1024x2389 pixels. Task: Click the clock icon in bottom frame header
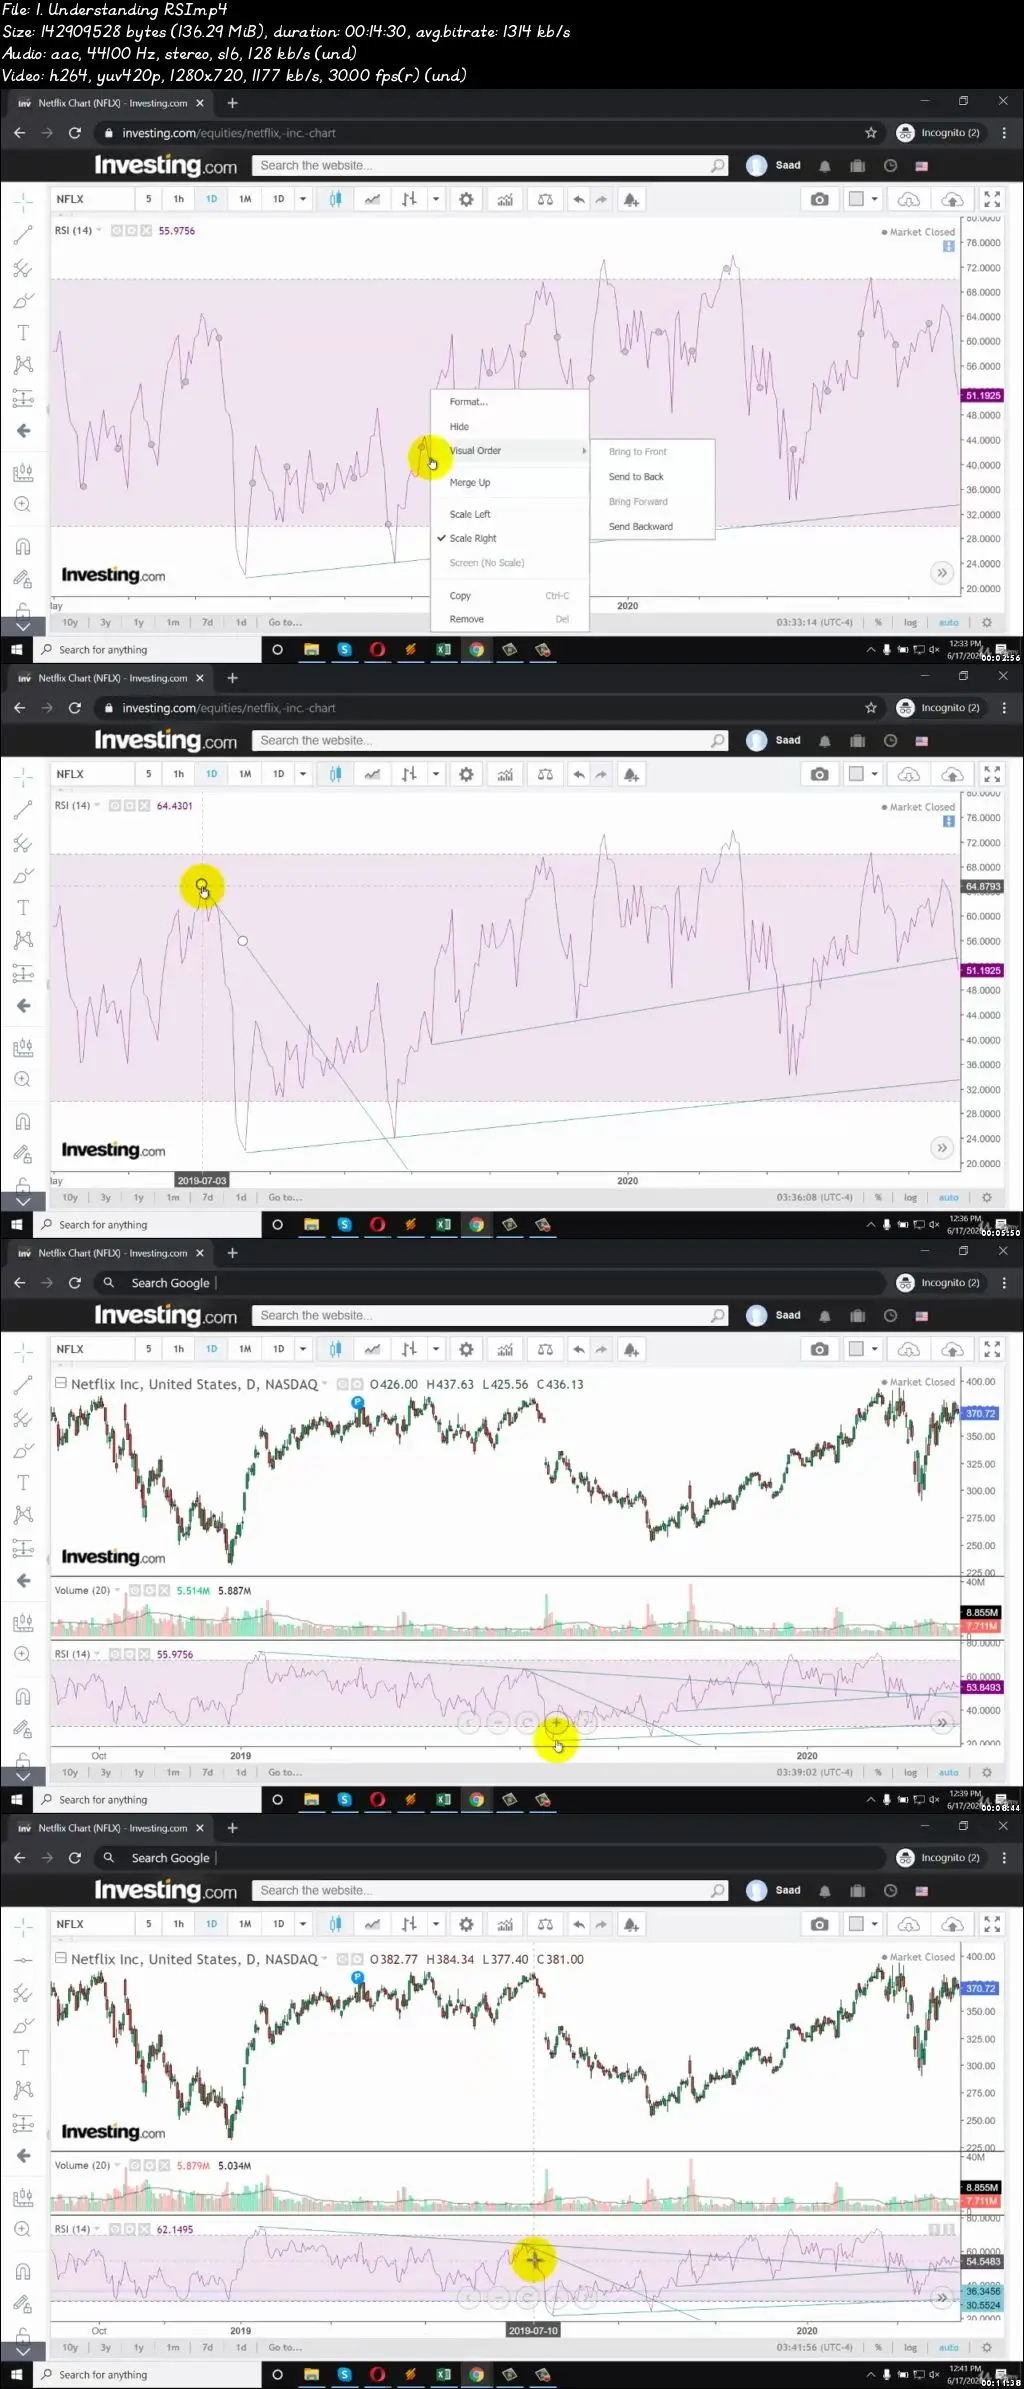[890, 1891]
